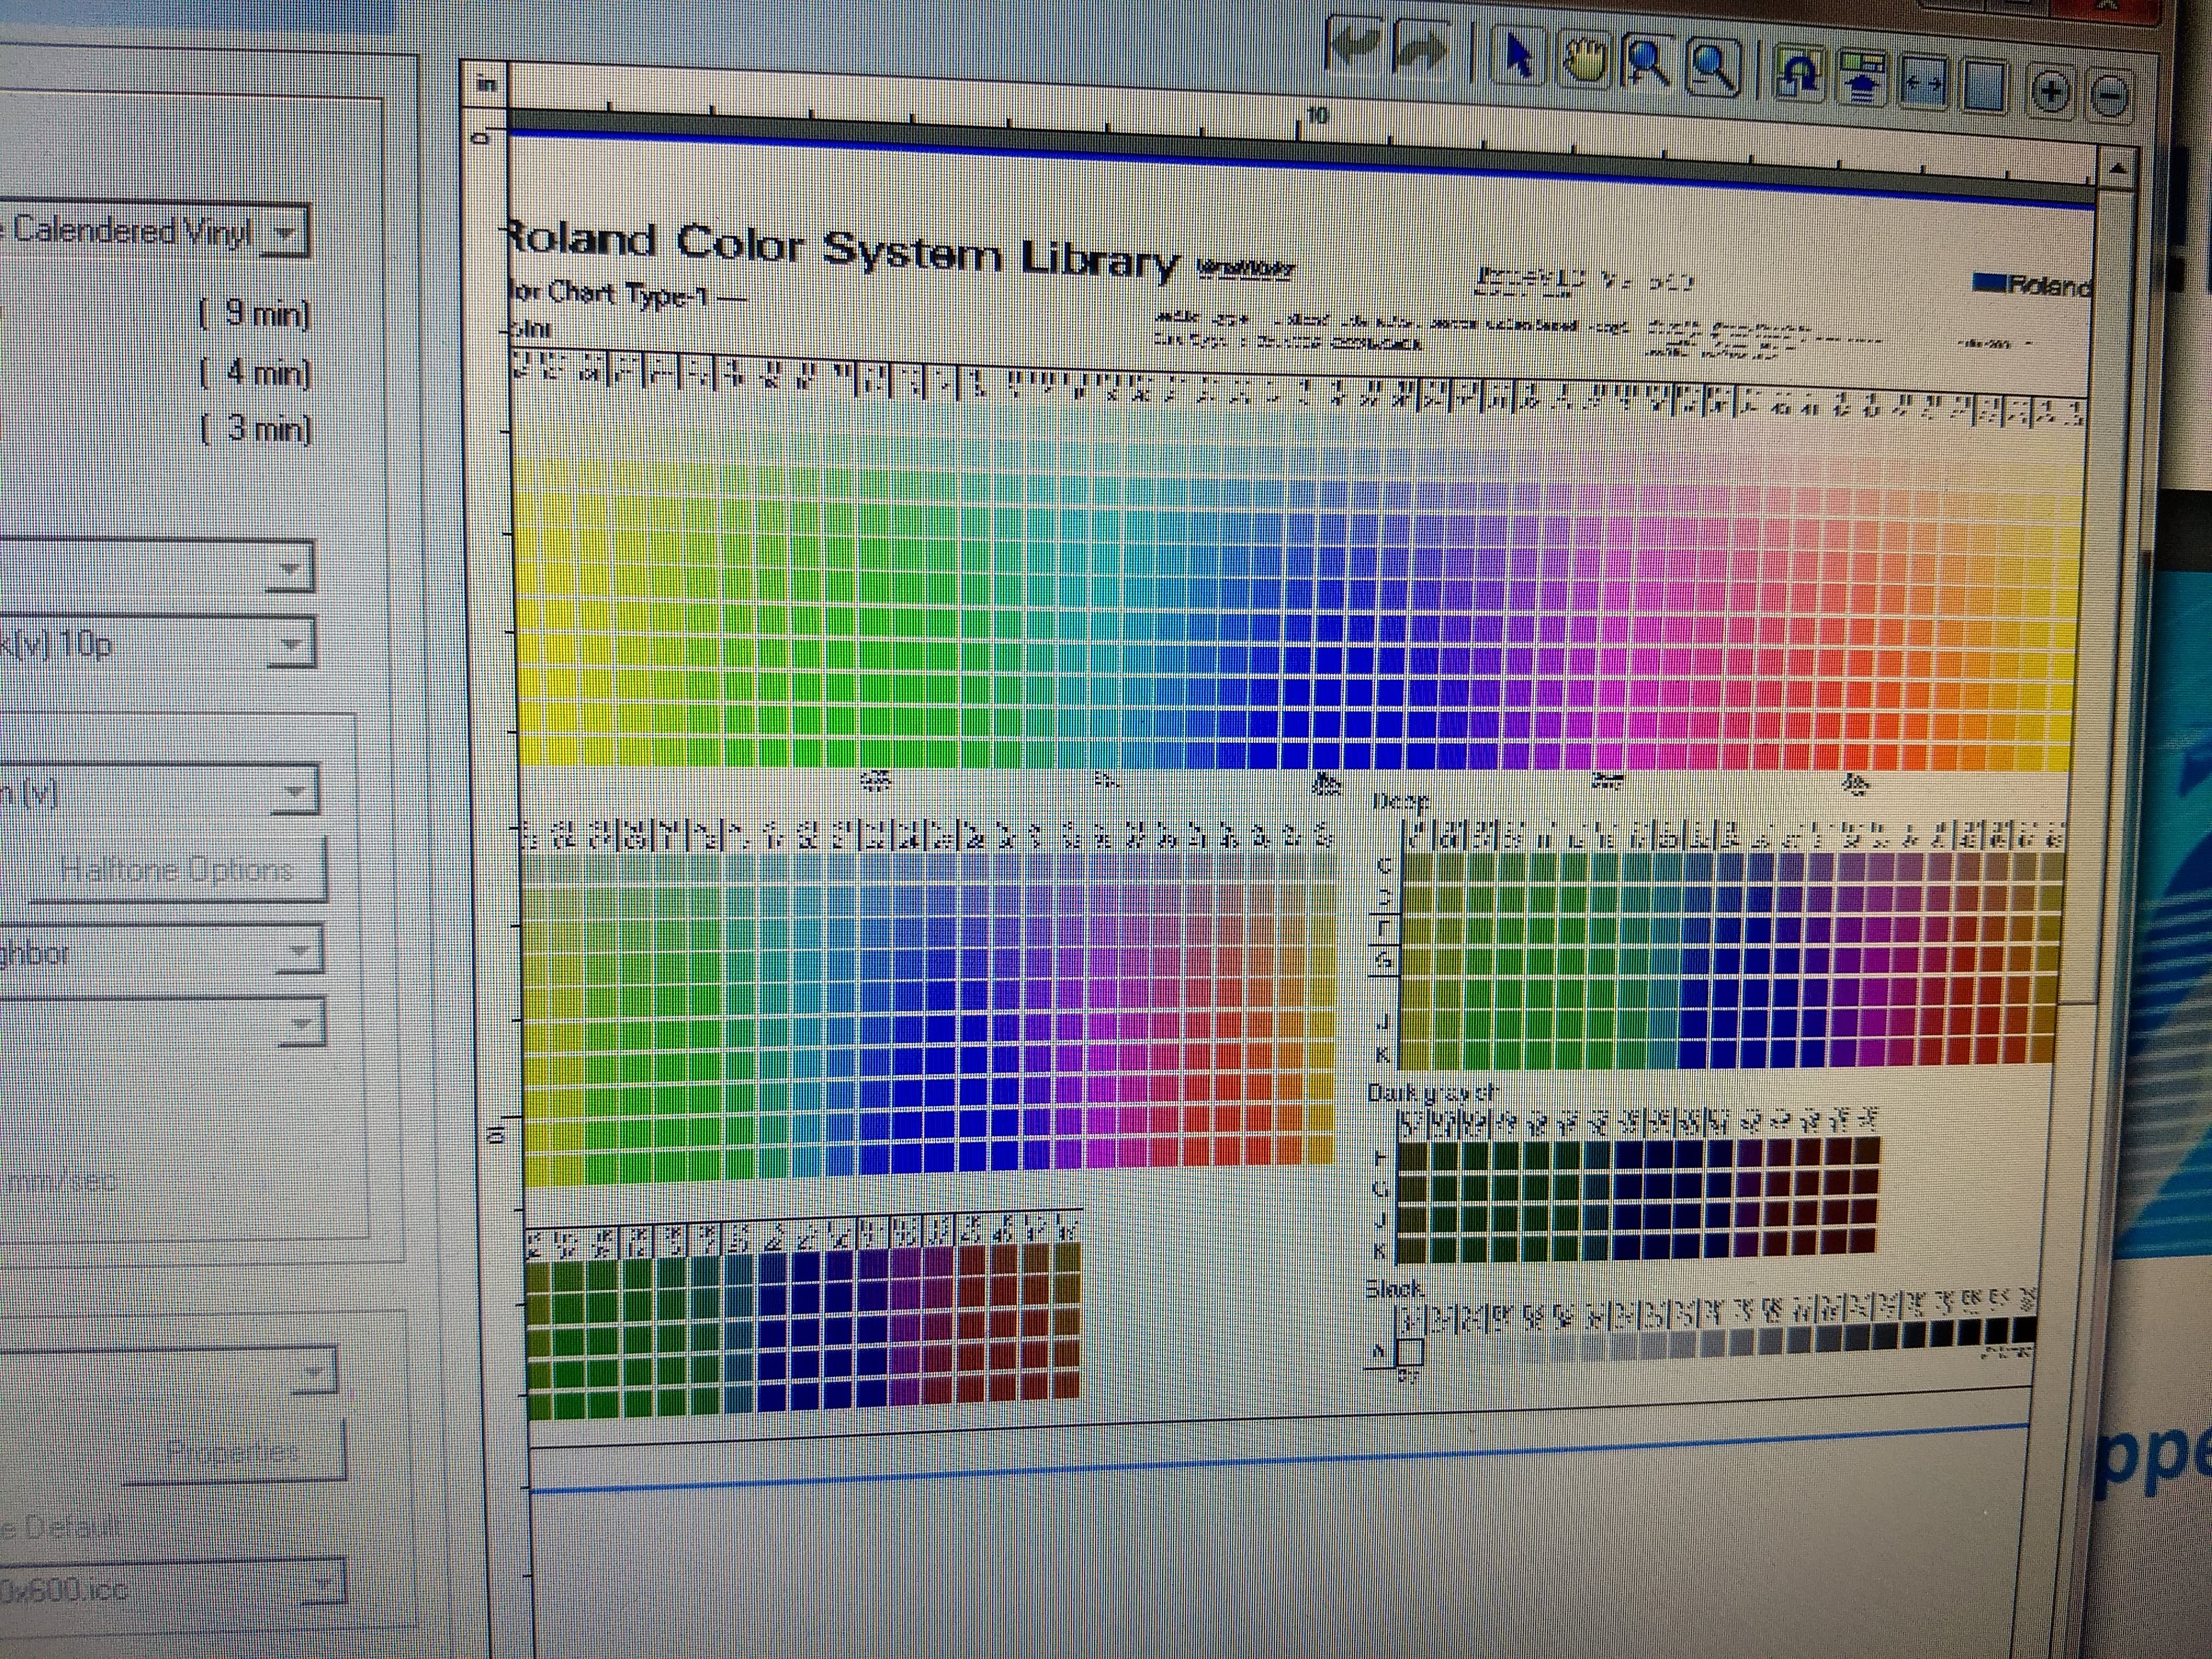Click the '( 3 min)' time estimate
The width and height of the screenshot is (2212, 1659).
pyautogui.click(x=255, y=429)
